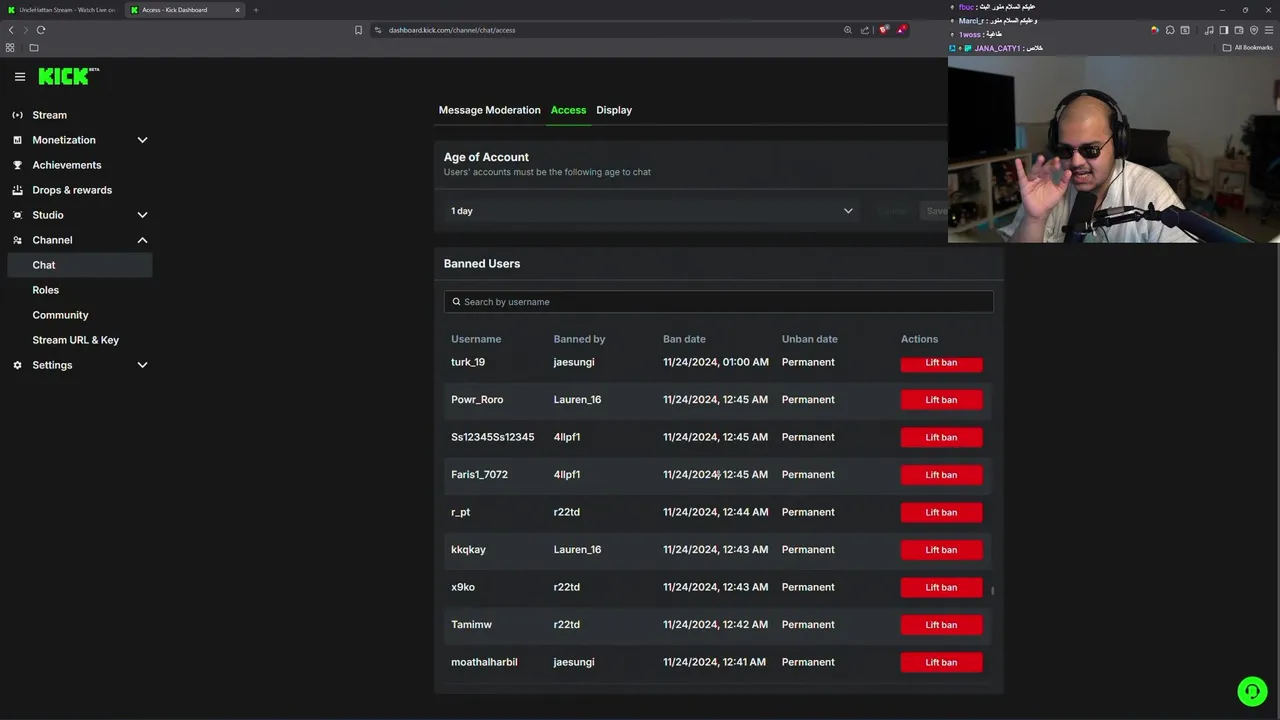
Task: Open All Bookmarks folder
Action: (x=1248, y=48)
